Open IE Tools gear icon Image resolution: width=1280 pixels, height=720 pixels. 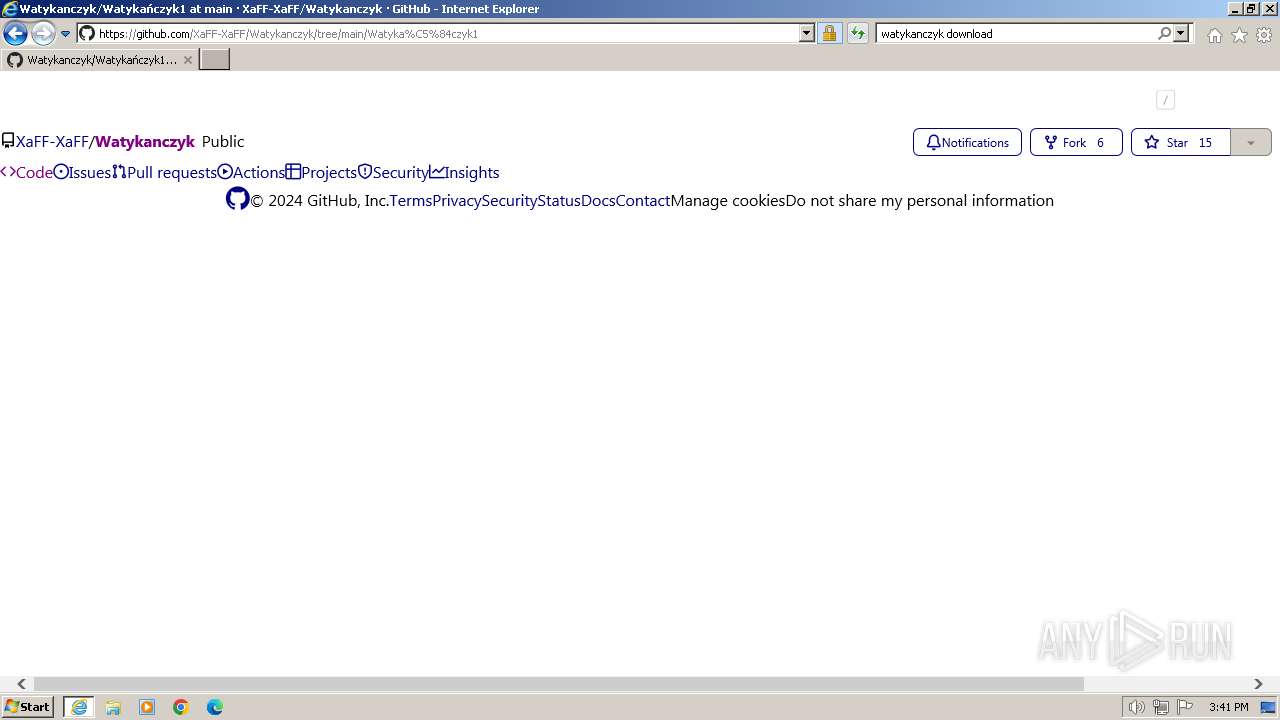tap(1264, 35)
